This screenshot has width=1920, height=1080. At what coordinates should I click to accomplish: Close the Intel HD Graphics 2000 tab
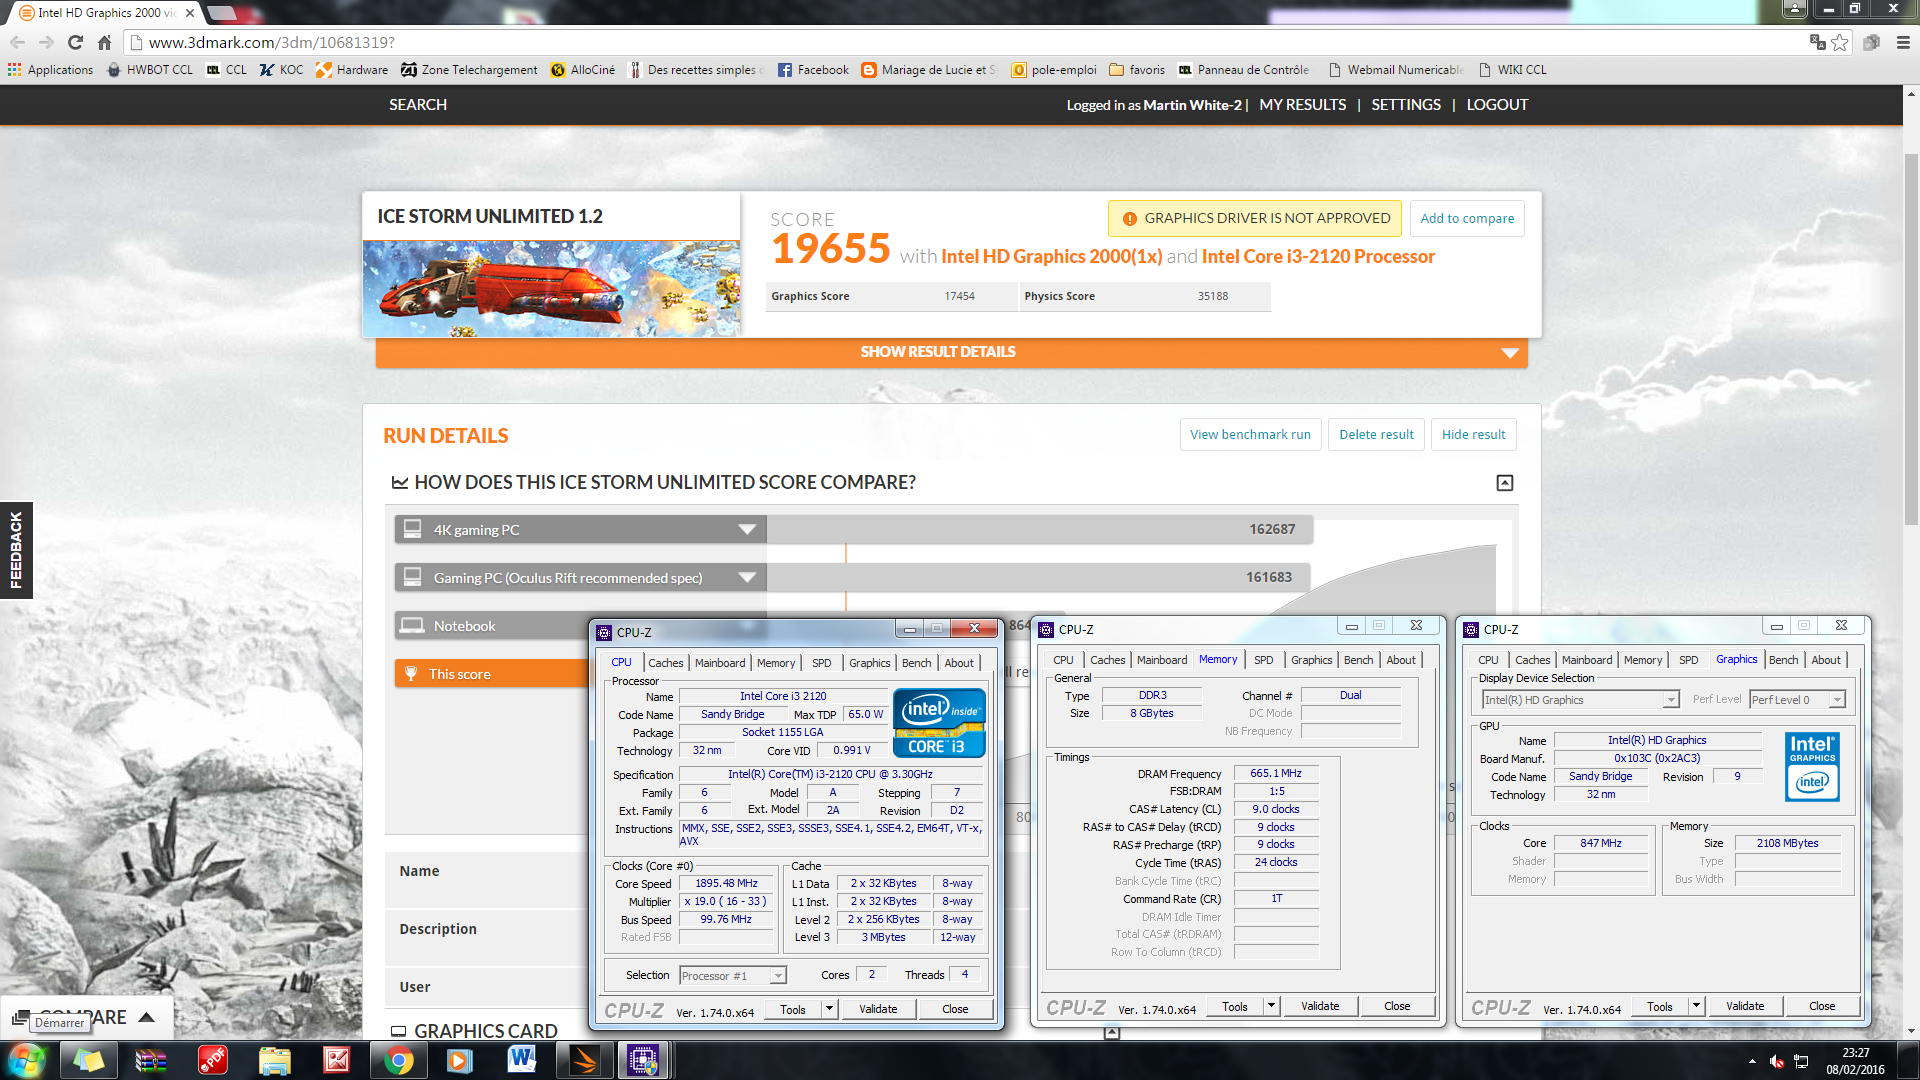[x=189, y=13]
